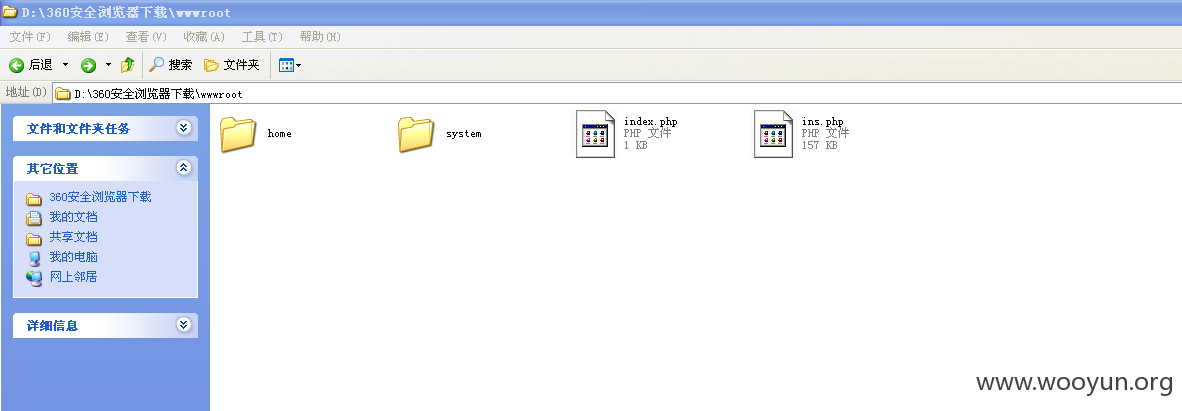Screen dimensions: 1182x411
Task: Open the 我的文档 link
Action: pyautogui.click(x=73, y=217)
